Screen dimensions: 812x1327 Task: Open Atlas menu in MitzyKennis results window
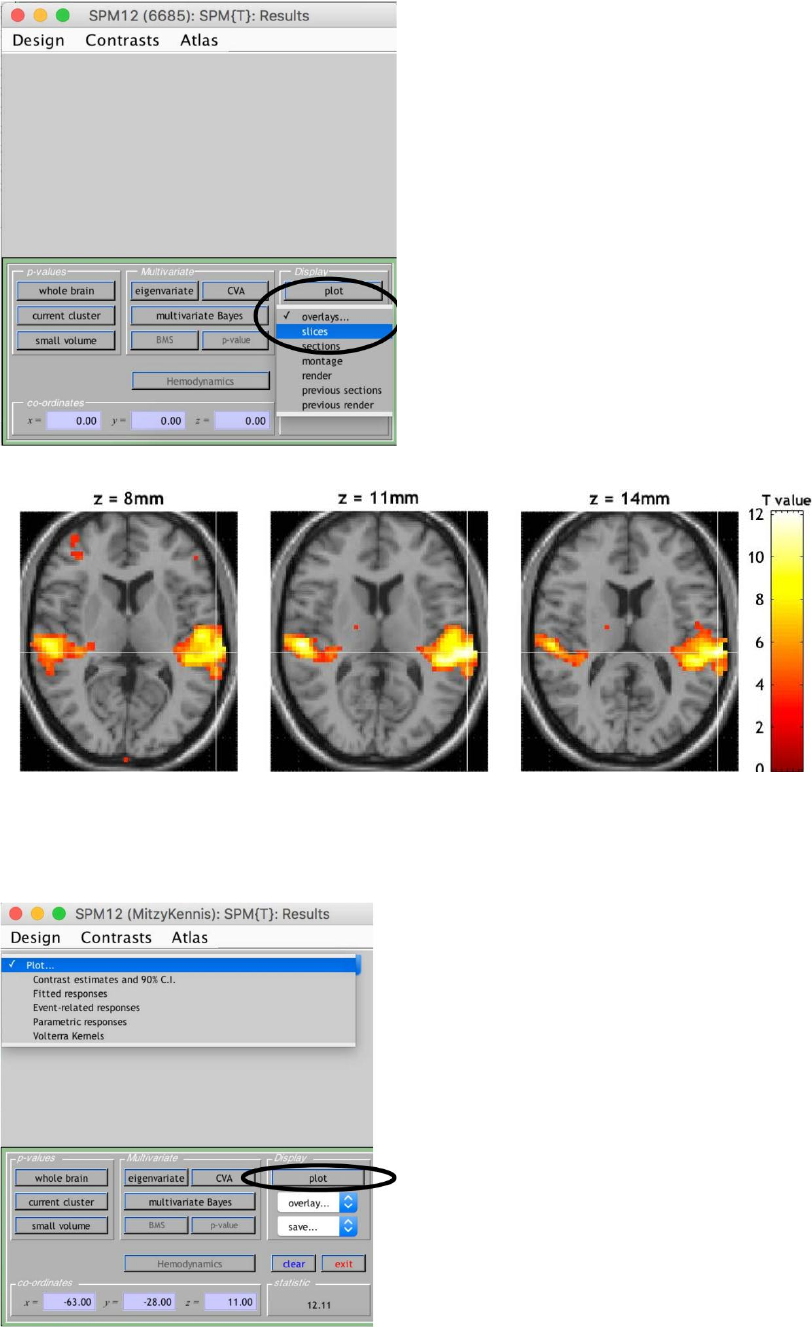point(190,937)
